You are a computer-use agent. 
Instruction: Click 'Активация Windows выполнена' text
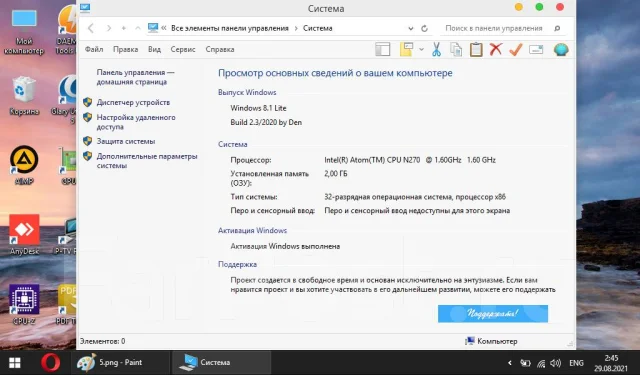click(285, 246)
